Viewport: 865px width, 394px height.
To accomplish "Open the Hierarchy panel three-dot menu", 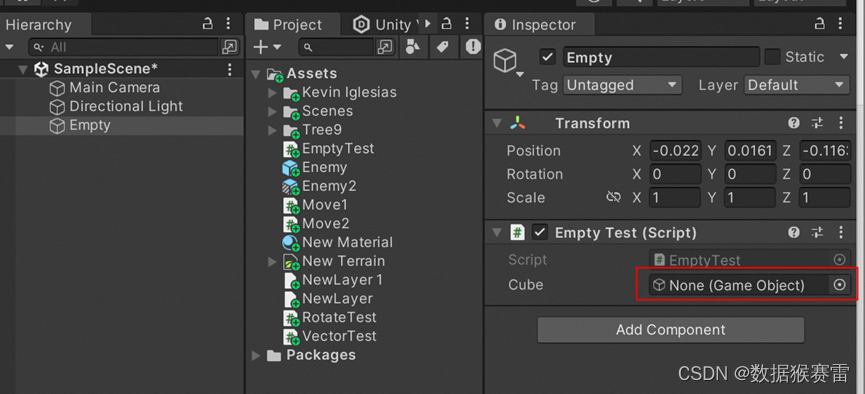I will click(x=228, y=24).
